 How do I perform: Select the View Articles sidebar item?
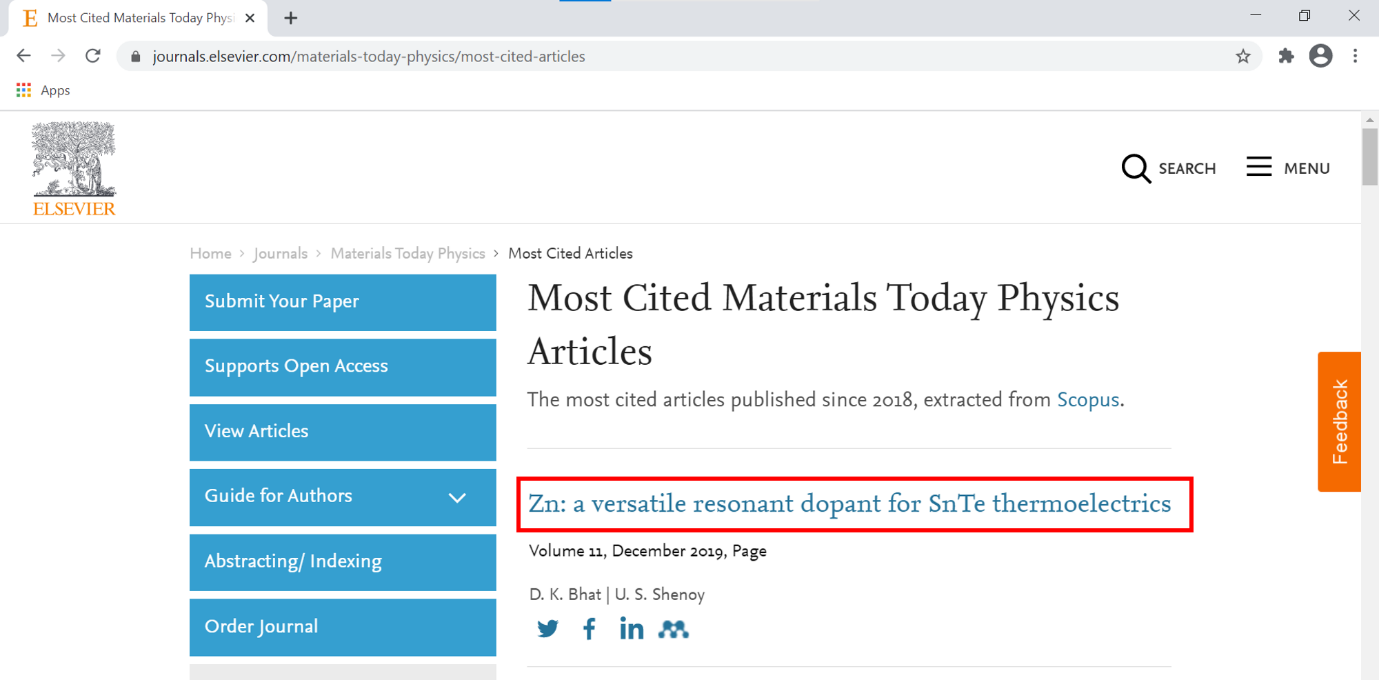click(x=343, y=432)
